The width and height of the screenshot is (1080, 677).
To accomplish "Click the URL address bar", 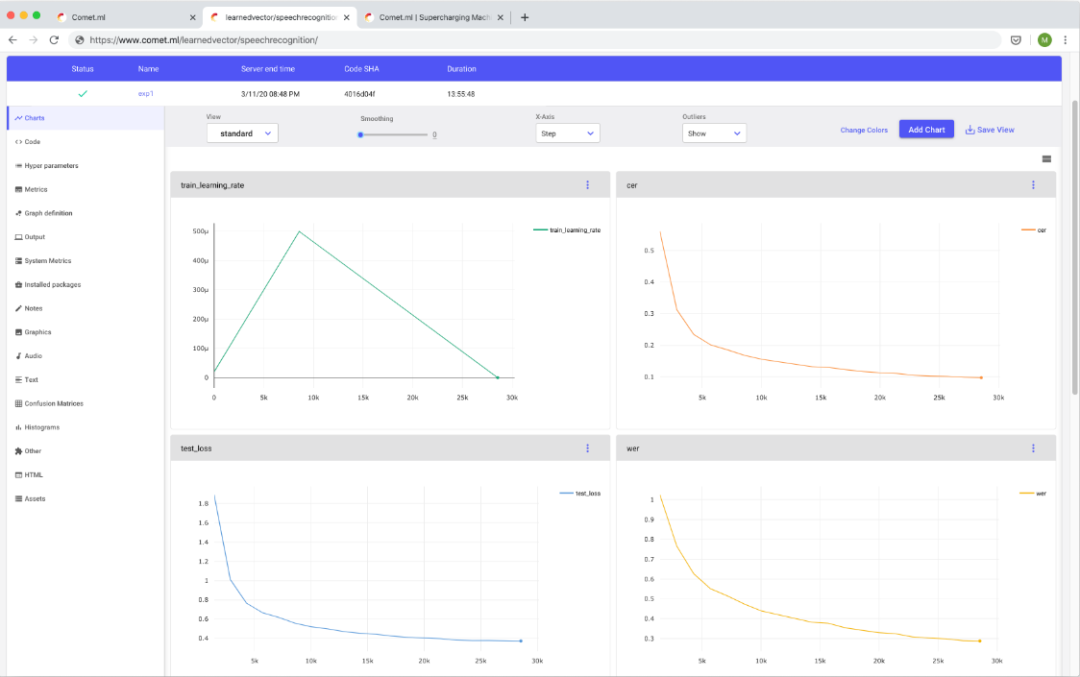I will [534, 40].
